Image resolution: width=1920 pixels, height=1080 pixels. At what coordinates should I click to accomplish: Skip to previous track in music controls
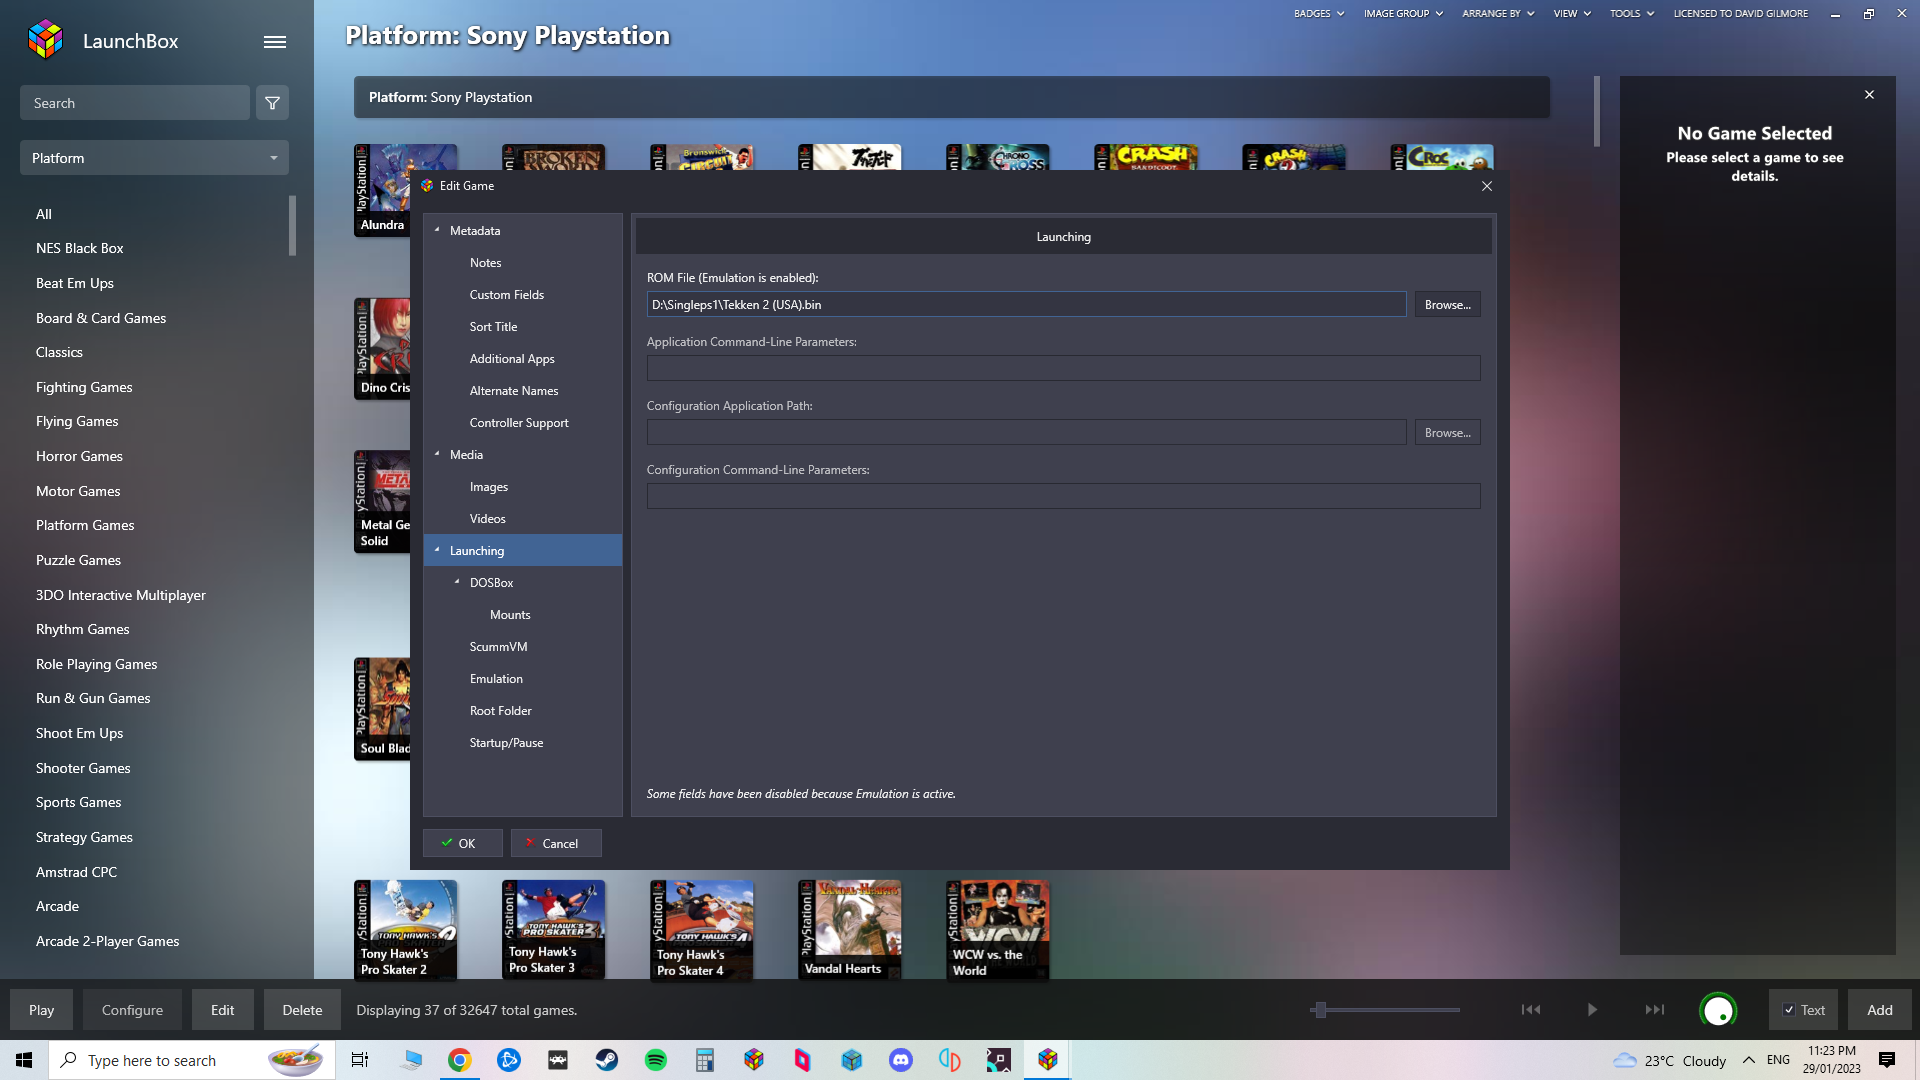click(1530, 1010)
